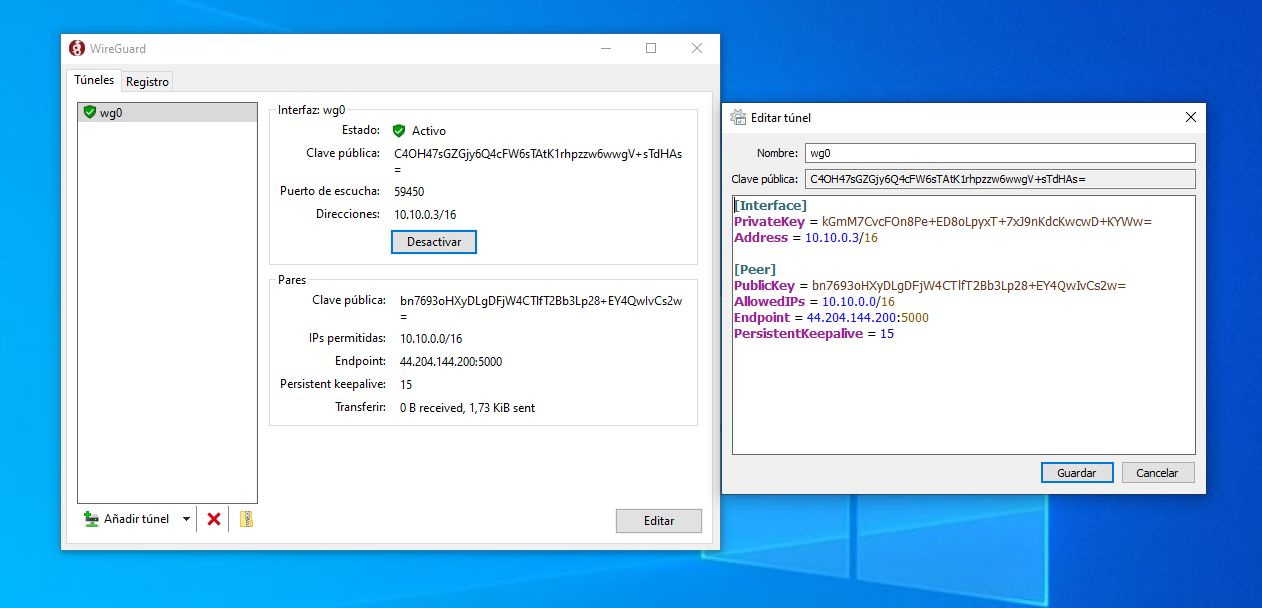
Task: Close the Editar túnel dialog
Action: tap(1190, 117)
